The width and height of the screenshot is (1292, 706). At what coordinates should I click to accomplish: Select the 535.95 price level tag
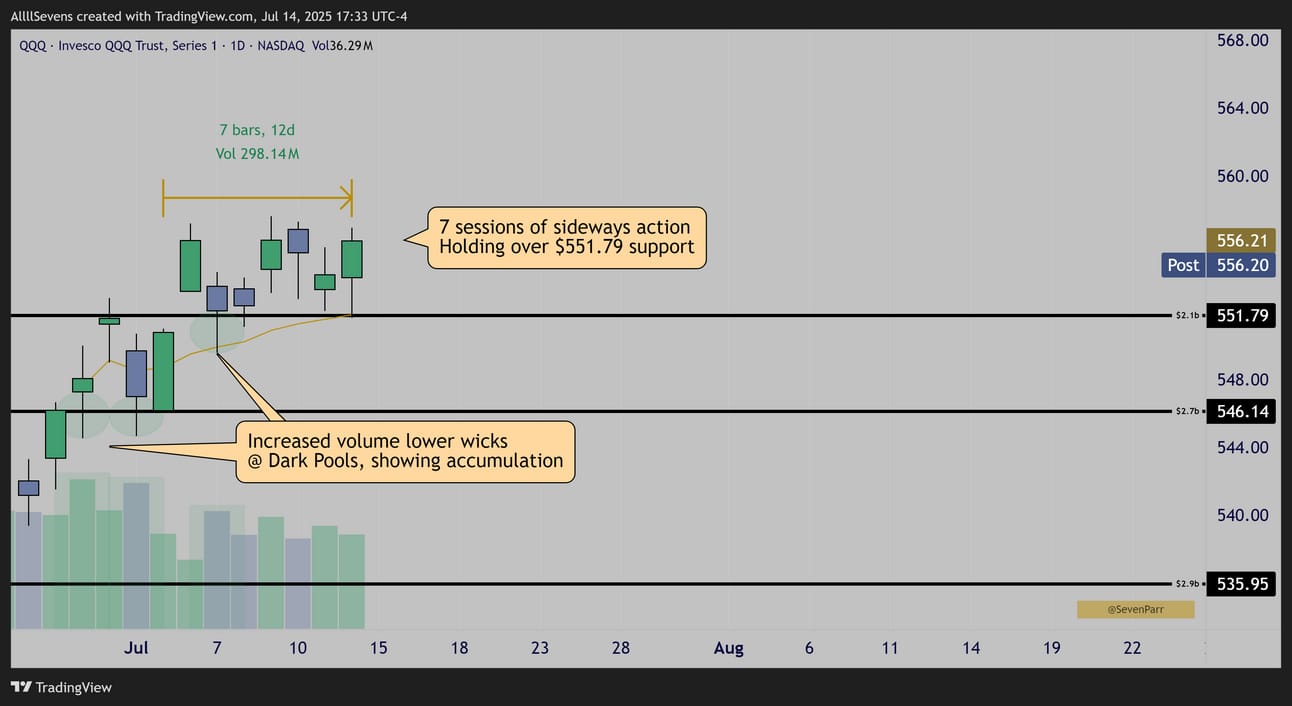click(1241, 583)
